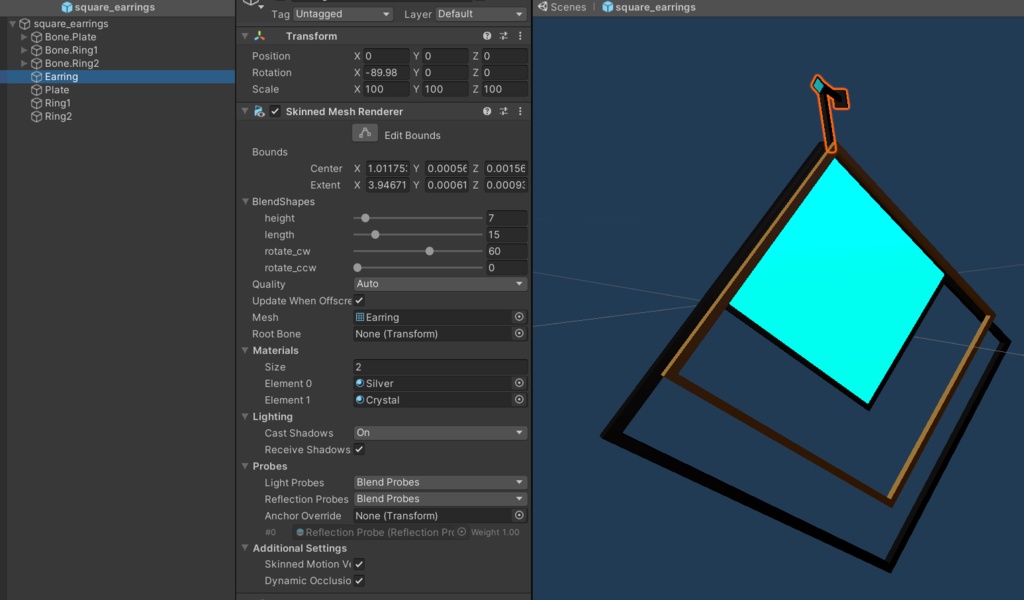Toggle Update When Offscreen

[x=357, y=300]
